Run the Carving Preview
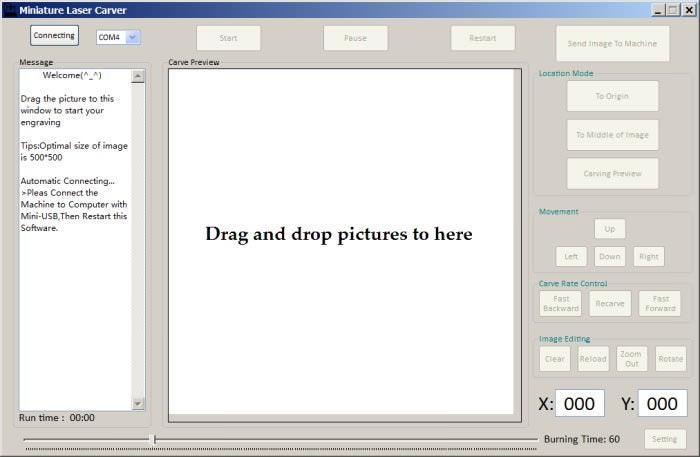The image size is (700, 457). click(612, 173)
